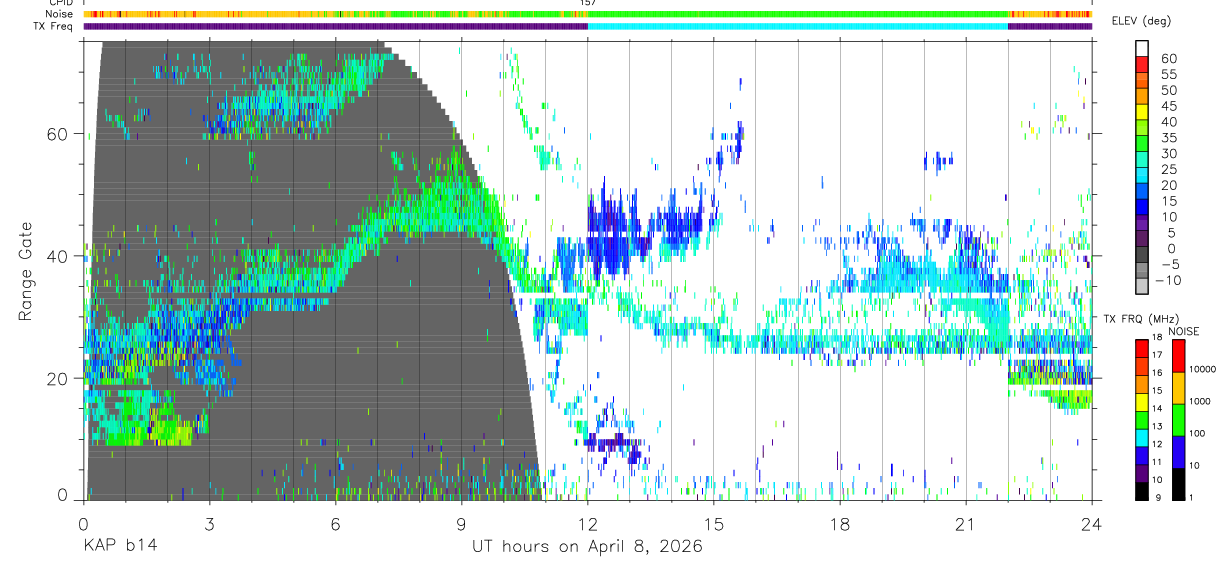Click the '1000' label on NOISE scale
1228x567 pixels.
1201,401
